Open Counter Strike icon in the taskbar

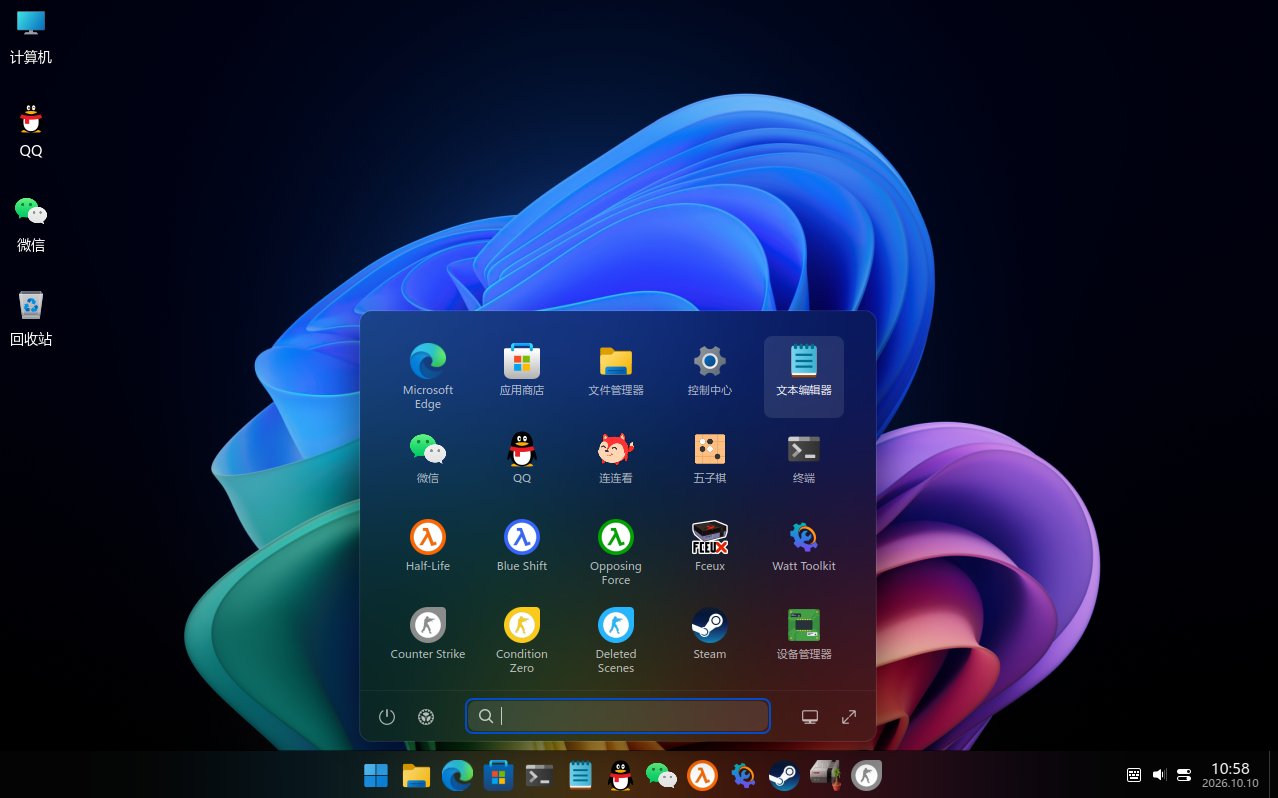pyautogui.click(x=866, y=775)
